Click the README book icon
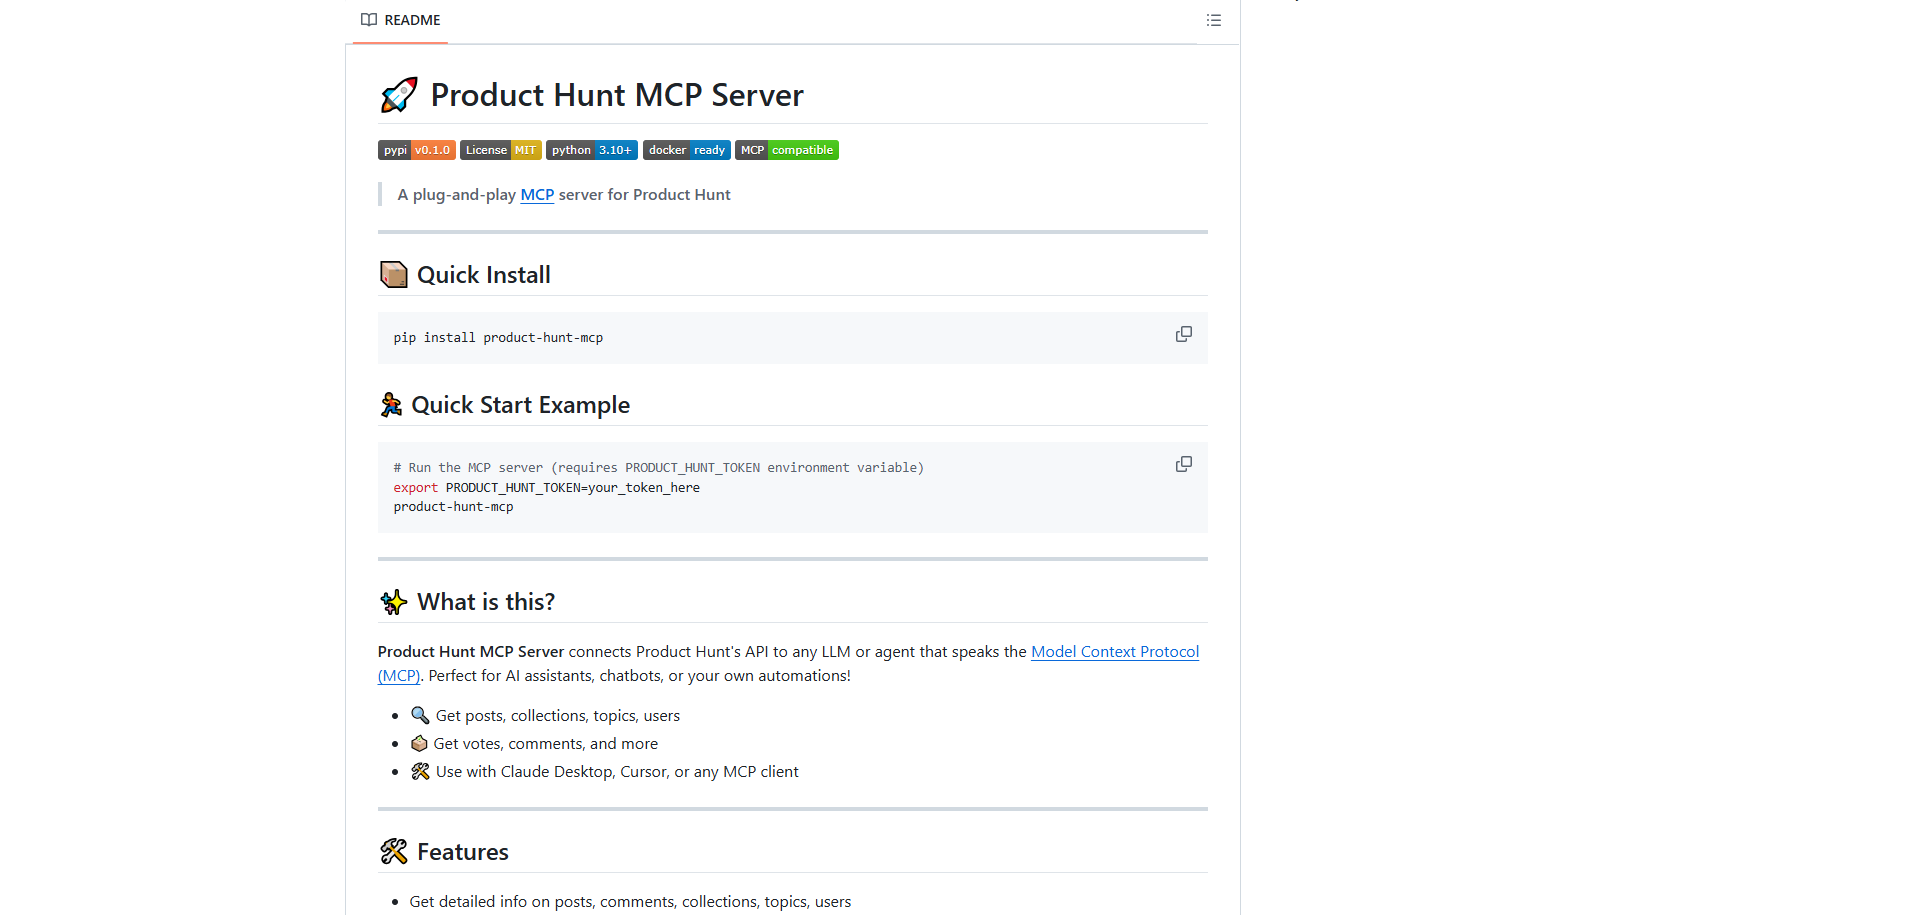The image size is (1905, 915). [x=368, y=19]
